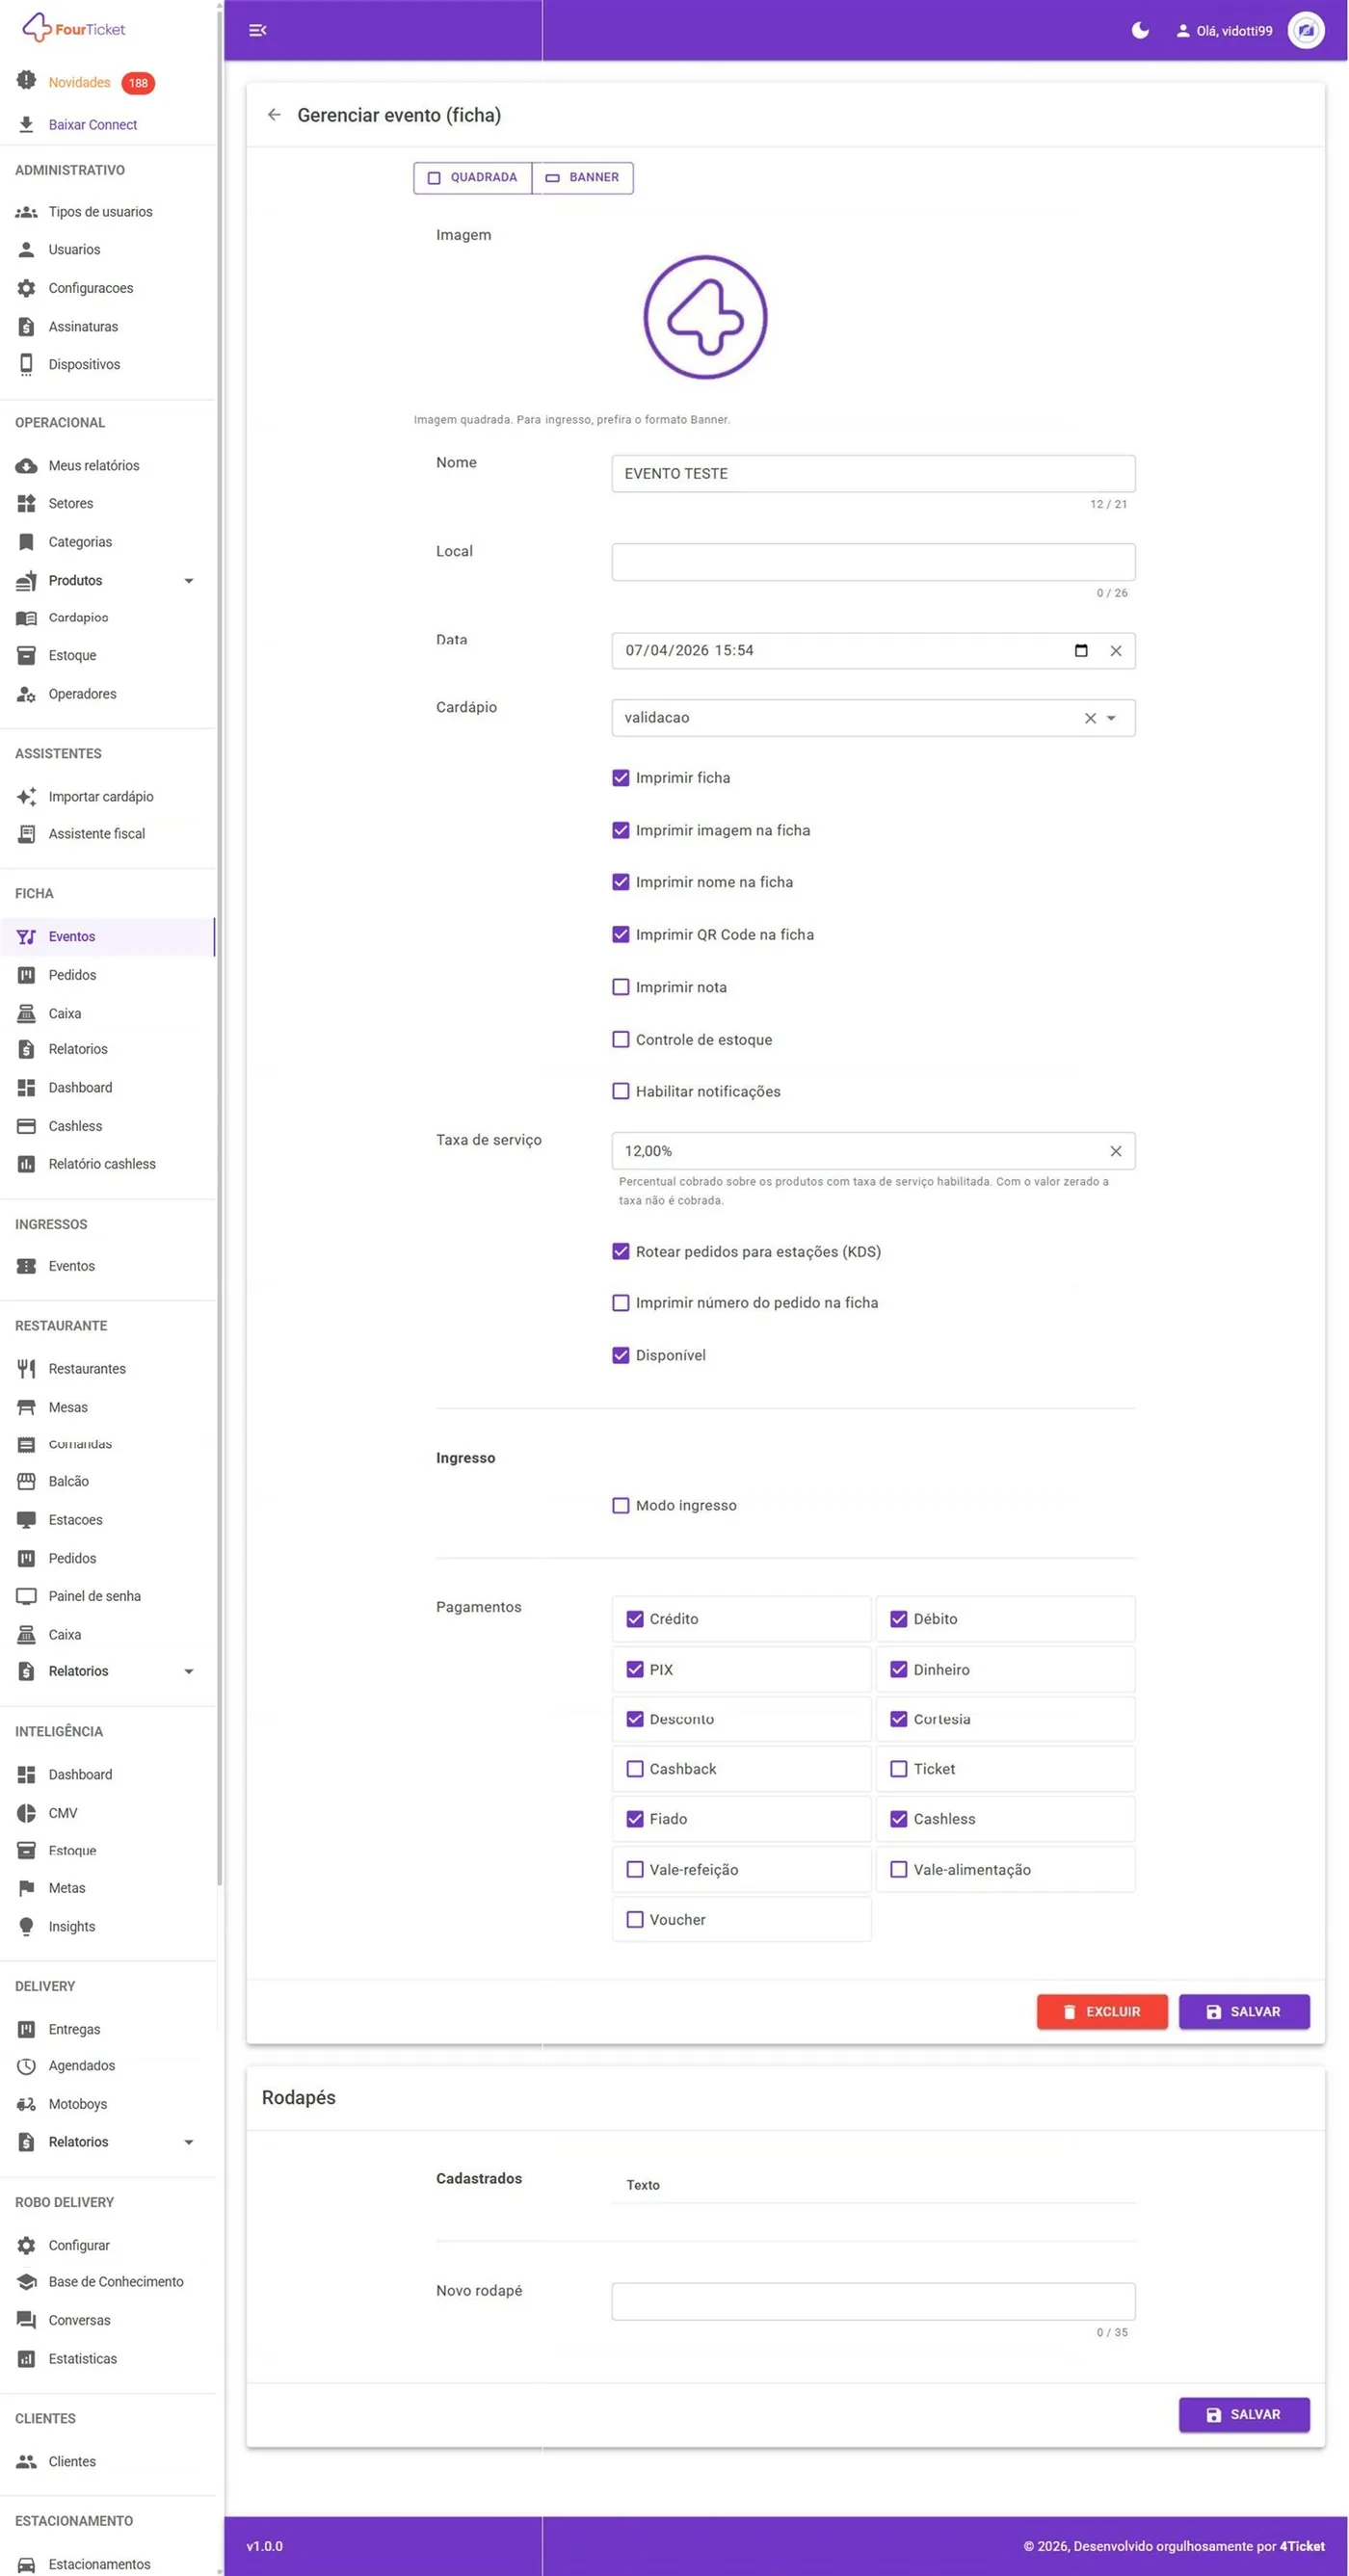This screenshot has width=1349, height=2576.
Task: Toggle Rotear pedidos para estações (KDS)
Action: click(x=620, y=1252)
